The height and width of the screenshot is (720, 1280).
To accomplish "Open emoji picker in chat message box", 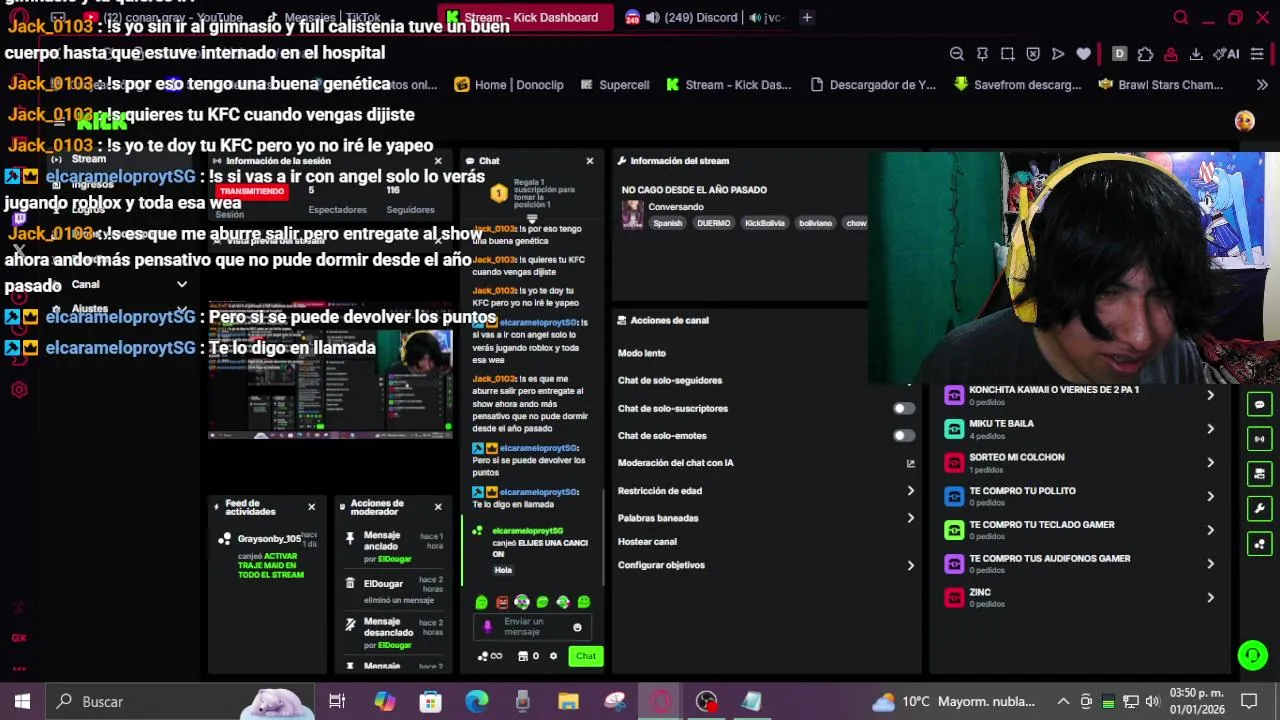I will [x=577, y=627].
